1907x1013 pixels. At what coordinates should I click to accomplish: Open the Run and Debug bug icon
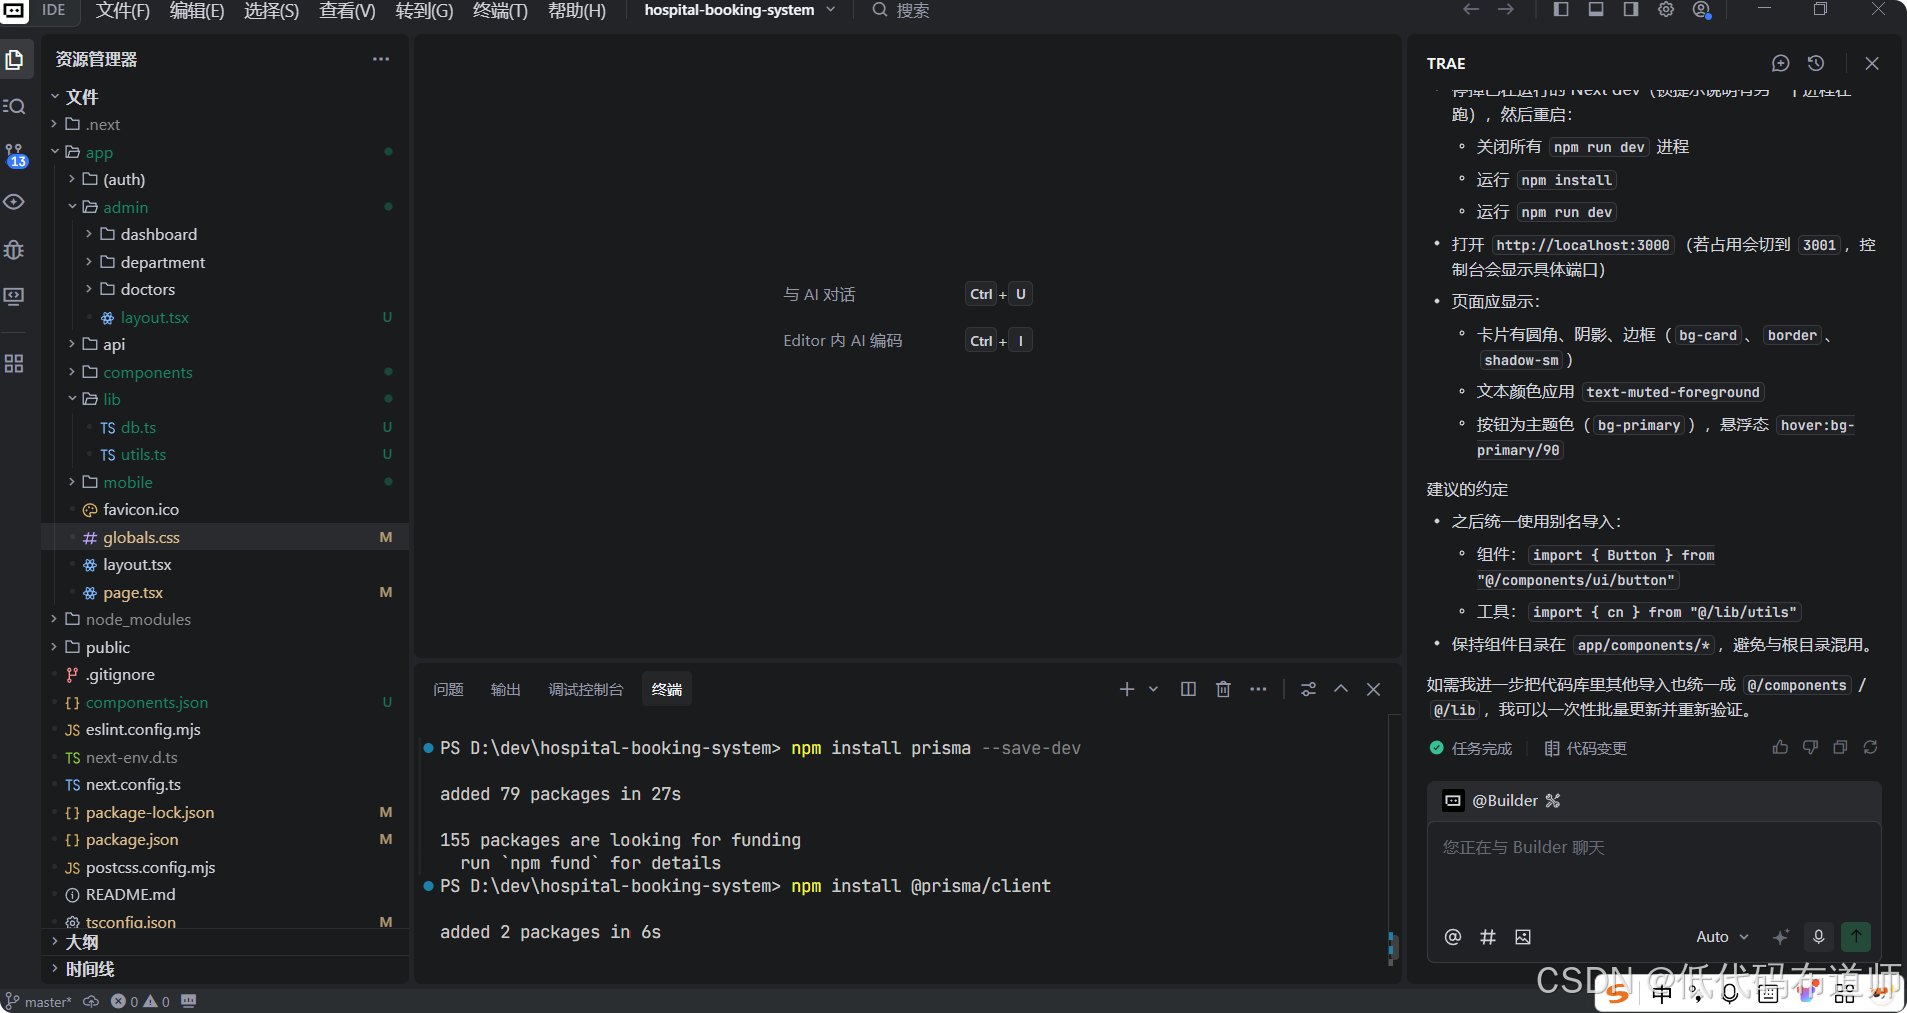(x=16, y=250)
